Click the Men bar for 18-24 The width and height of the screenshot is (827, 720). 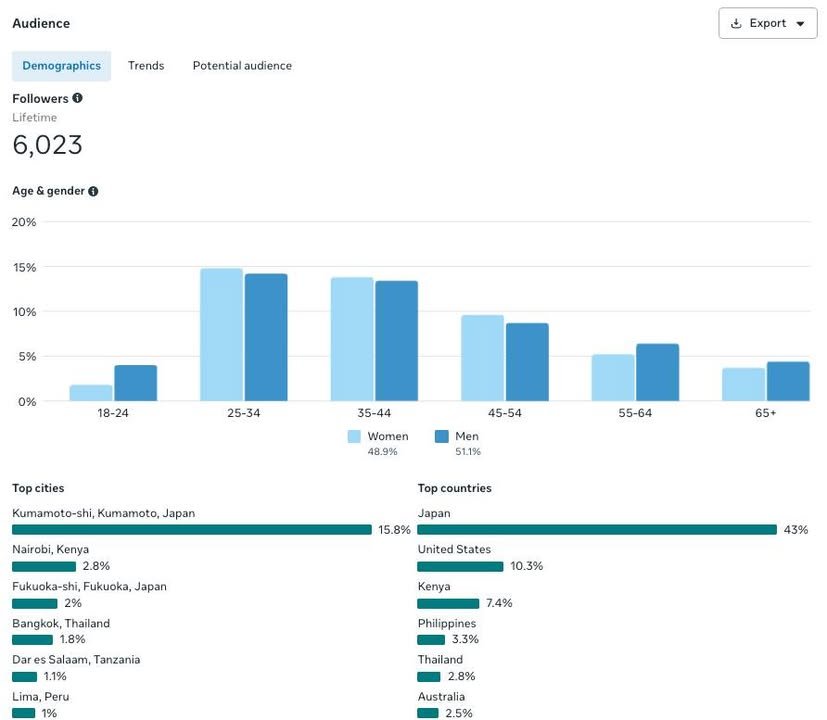(135, 383)
